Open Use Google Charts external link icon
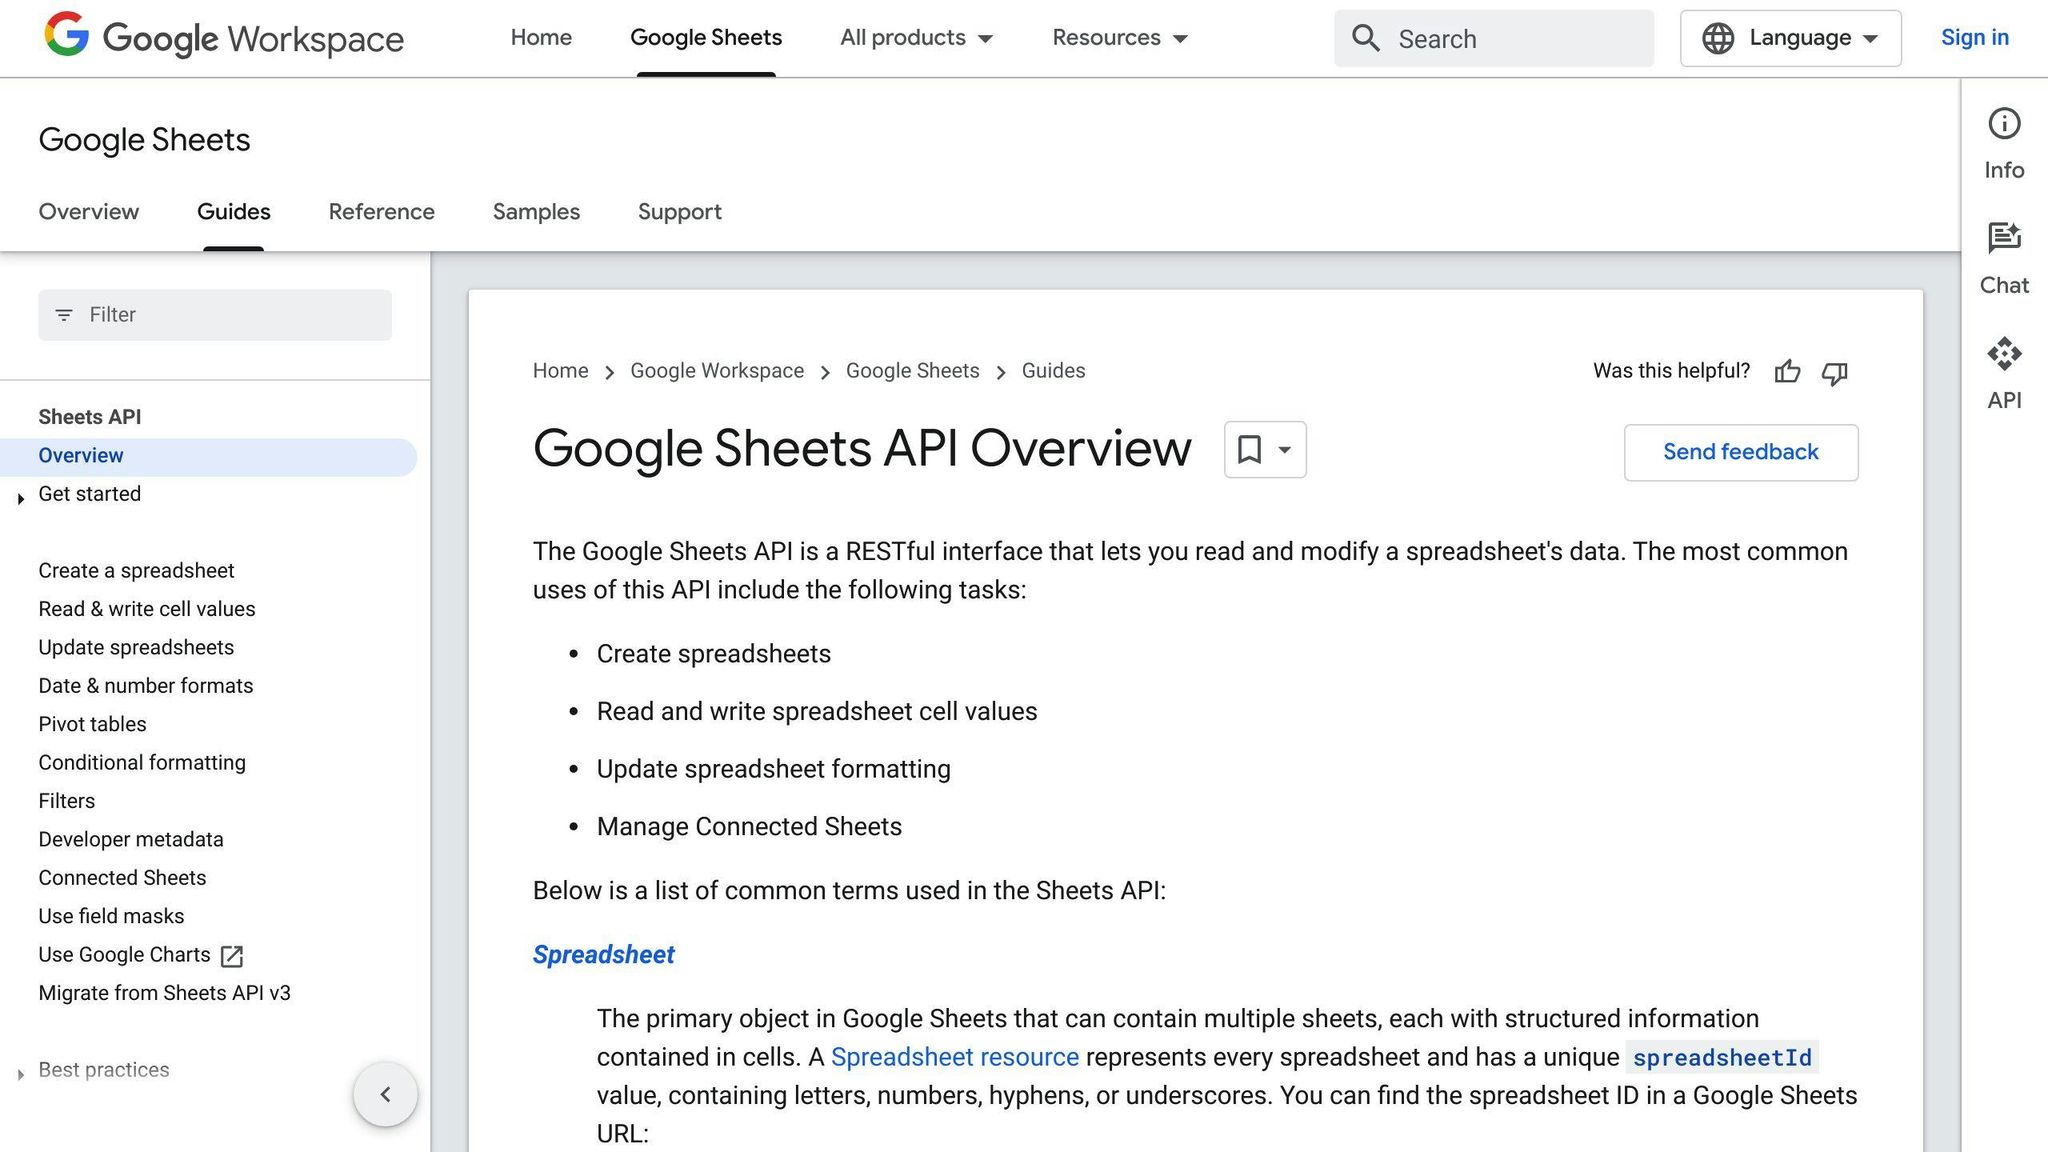The image size is (2048, 1152). click(x=231, y=956)
